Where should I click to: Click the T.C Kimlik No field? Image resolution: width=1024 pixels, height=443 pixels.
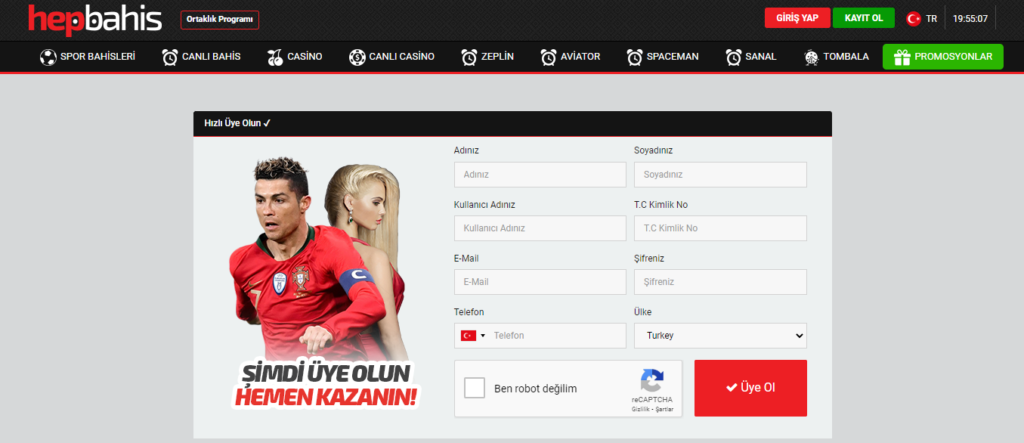pyautogui.click(x=720, y=228)
